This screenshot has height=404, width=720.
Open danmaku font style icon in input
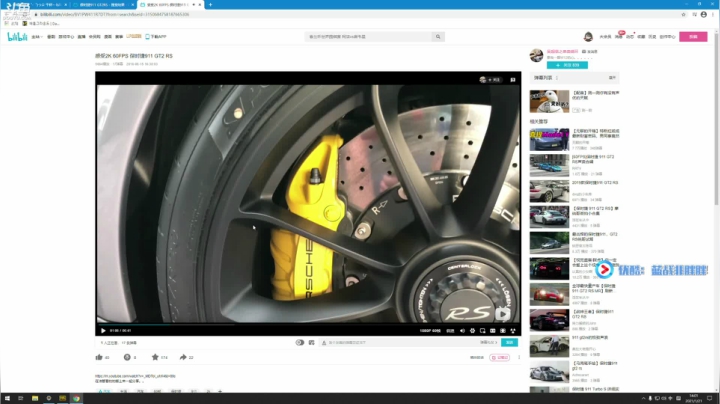click(x=324, y=342)
